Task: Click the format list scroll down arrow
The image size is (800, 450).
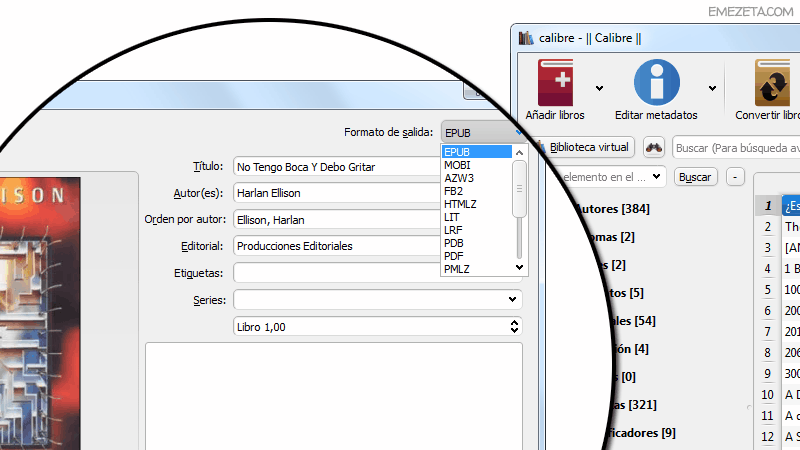Action: coord(519,267)
